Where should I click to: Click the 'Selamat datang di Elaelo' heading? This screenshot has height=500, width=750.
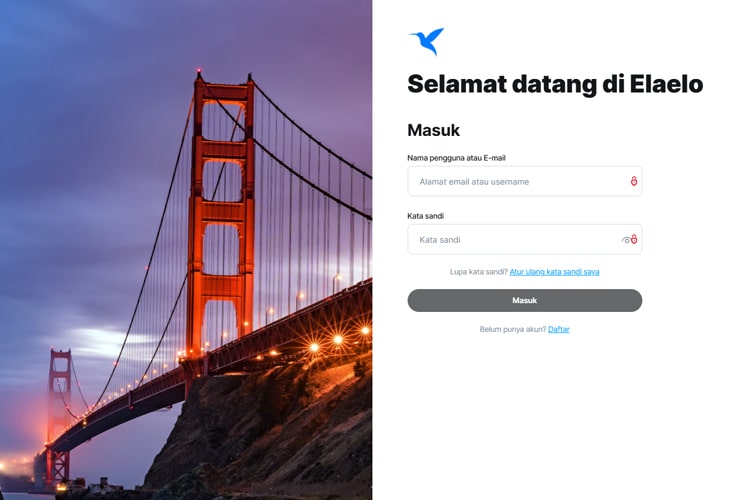tap(555, 84)
